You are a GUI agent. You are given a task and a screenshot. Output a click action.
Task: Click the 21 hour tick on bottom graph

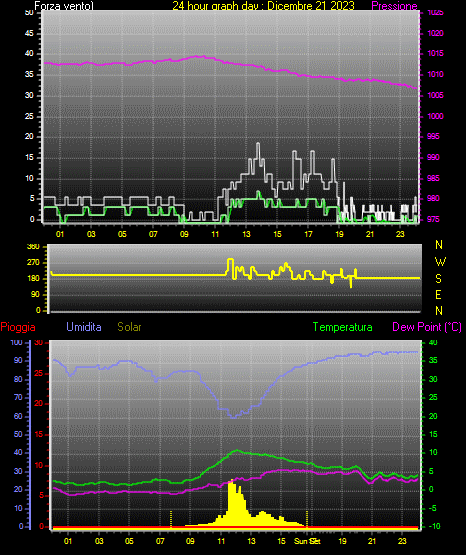tap(372, 541)
